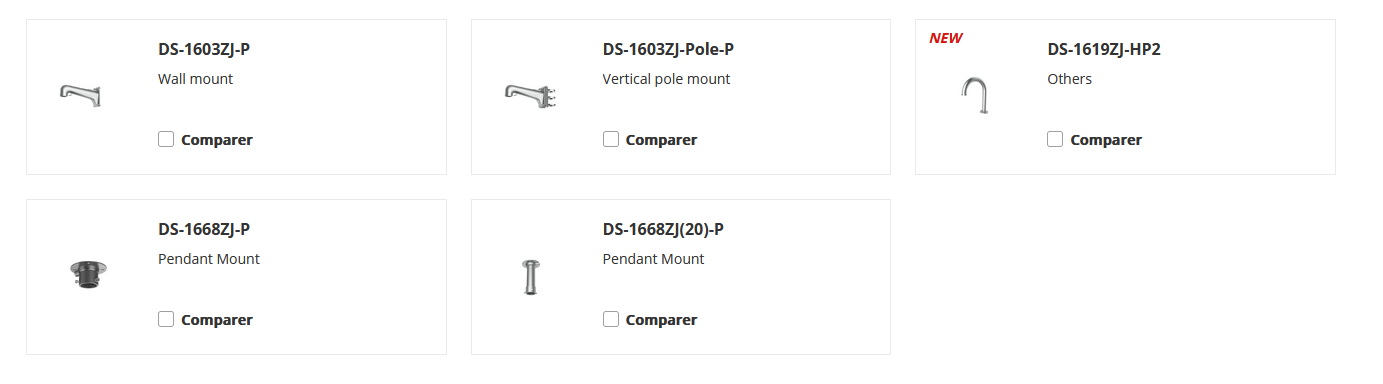Check Comparer for DS-1668ZJ-P
1383x384 pixels.
166,319
